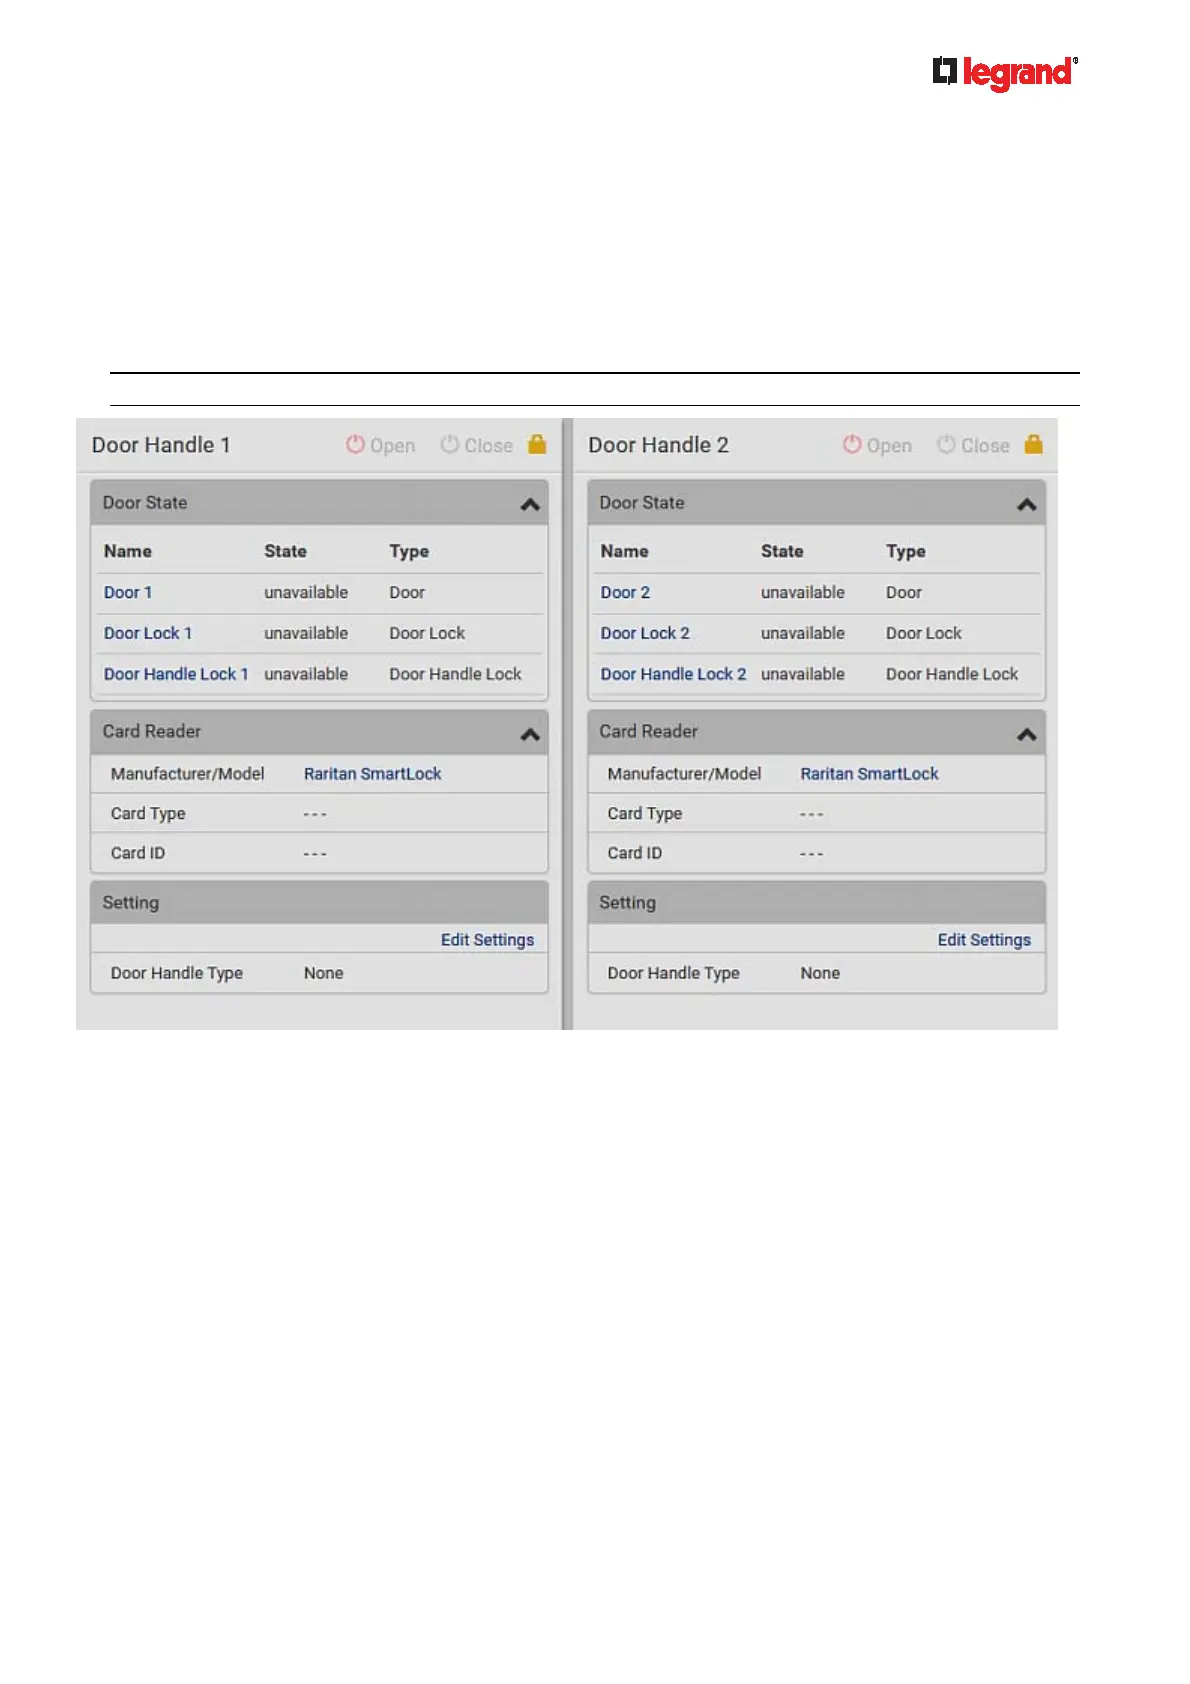Image resolution: width=1190 pixels, height=1684 pixels.
Task: Collapse Door State section in Door Handle 1
Action: click(x=530, y=504)
